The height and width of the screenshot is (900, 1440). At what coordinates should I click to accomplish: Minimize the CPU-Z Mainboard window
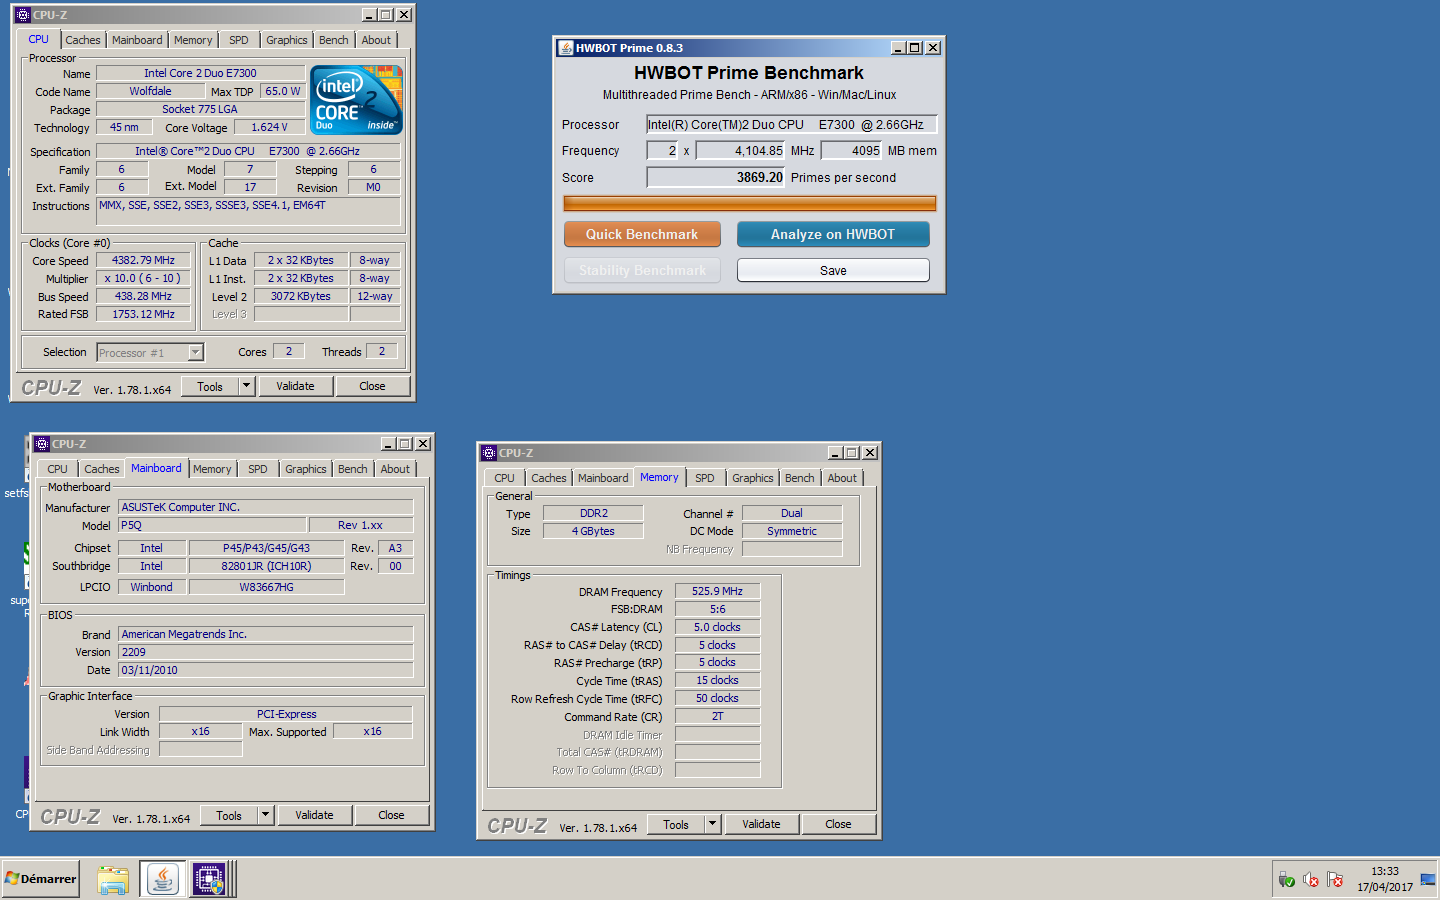[x=388, y=444]
